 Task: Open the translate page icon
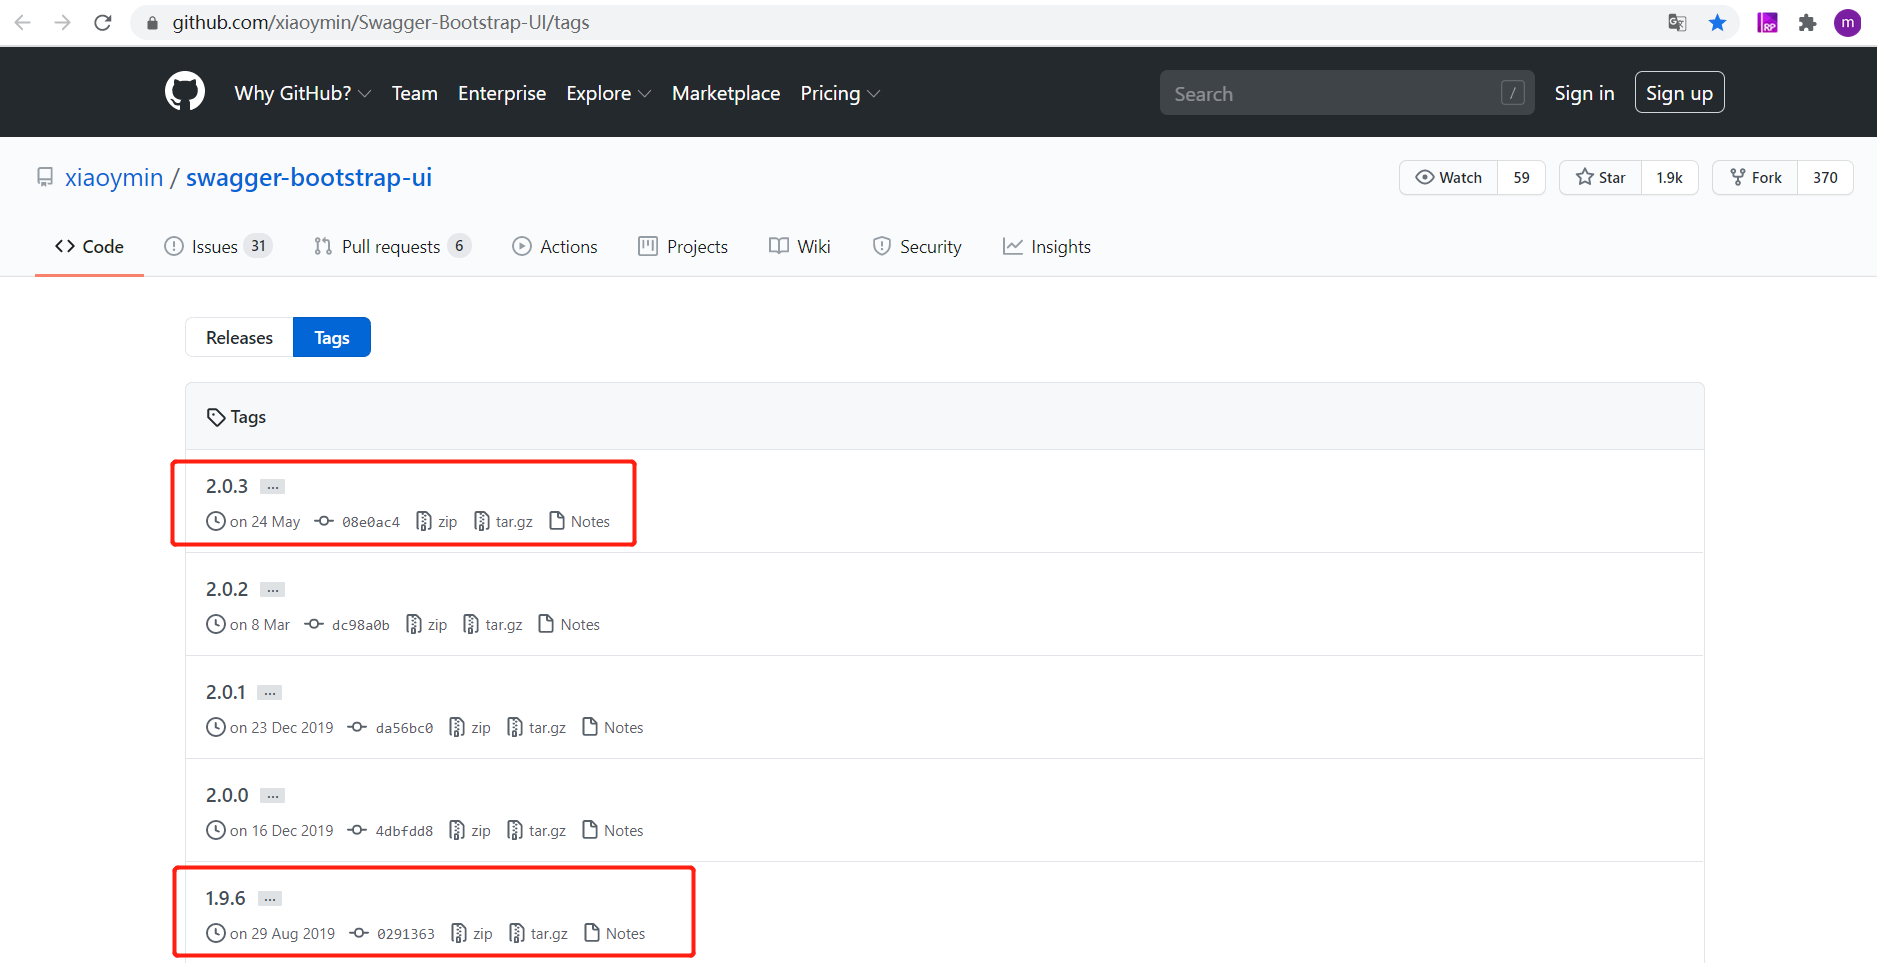point(1677,22)
